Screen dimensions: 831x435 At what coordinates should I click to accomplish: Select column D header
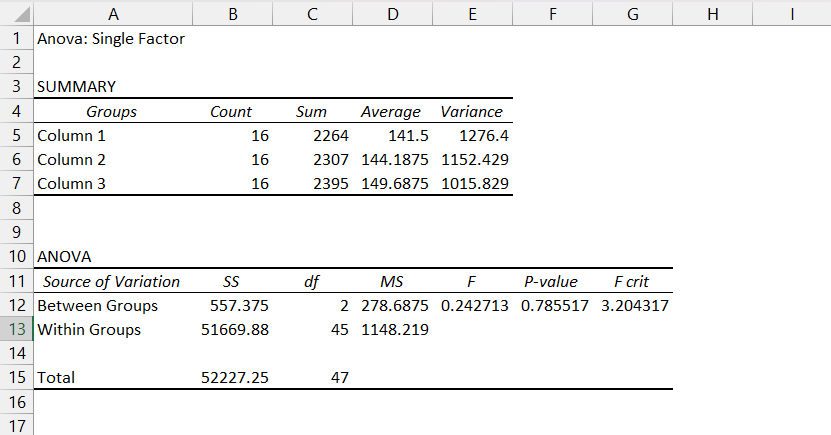point(392,14)
